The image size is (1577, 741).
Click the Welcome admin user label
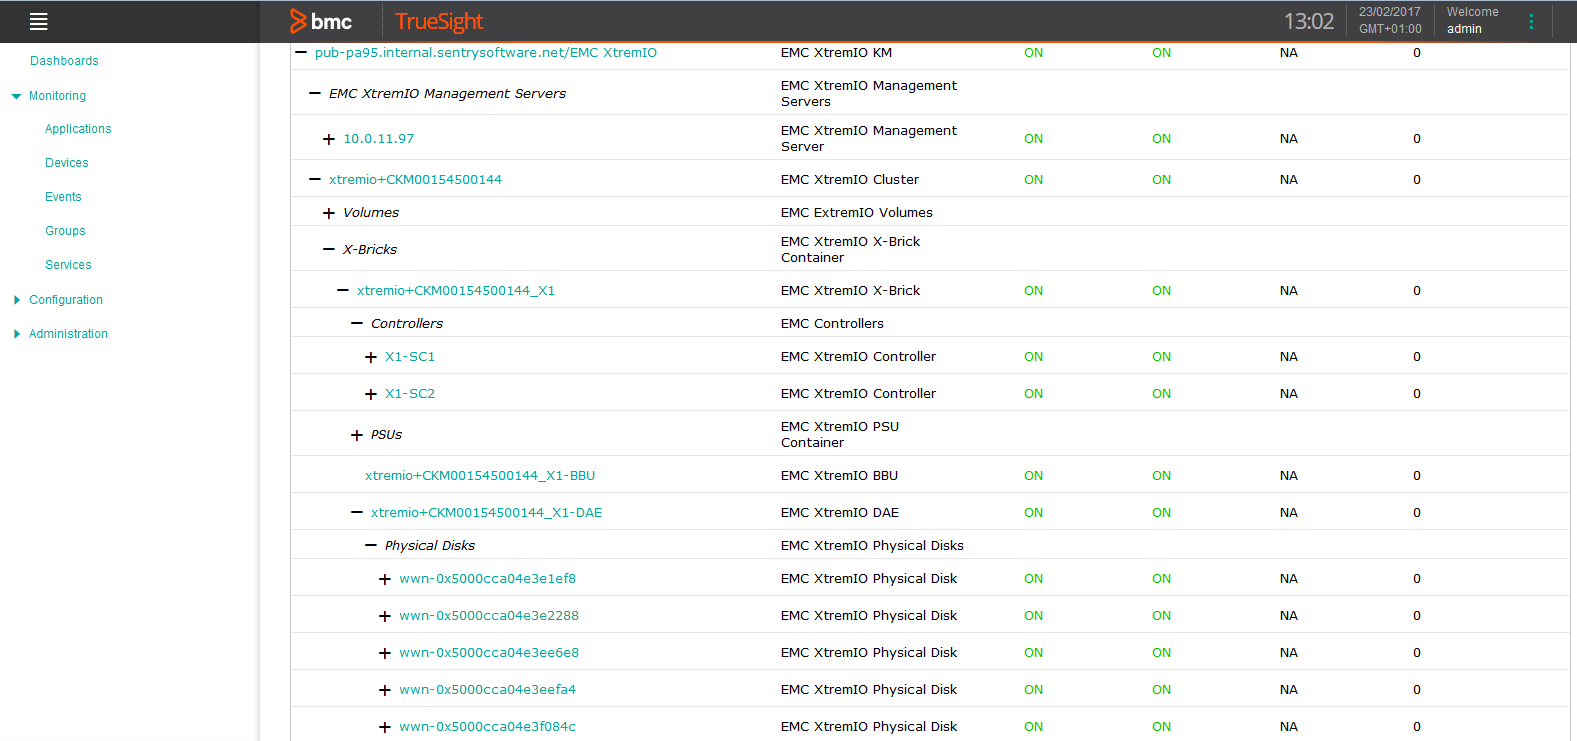click(1472, 21)
